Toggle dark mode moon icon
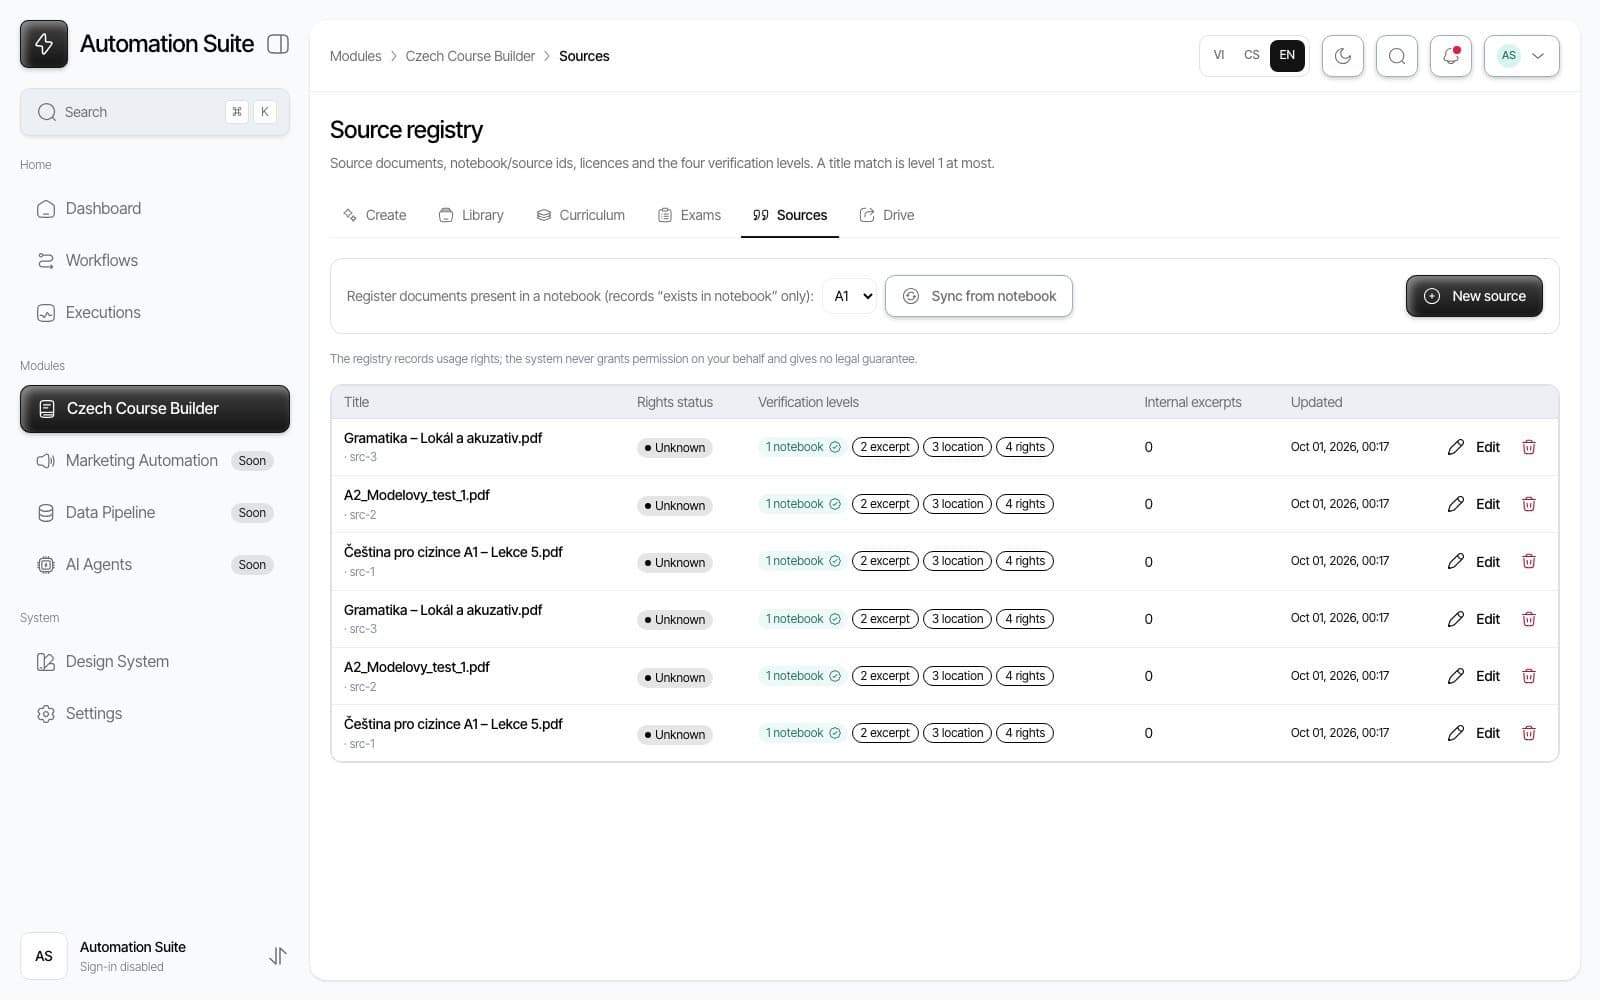The height and width of the screenshot is (1000, 1600). [x=1343, y=56]
